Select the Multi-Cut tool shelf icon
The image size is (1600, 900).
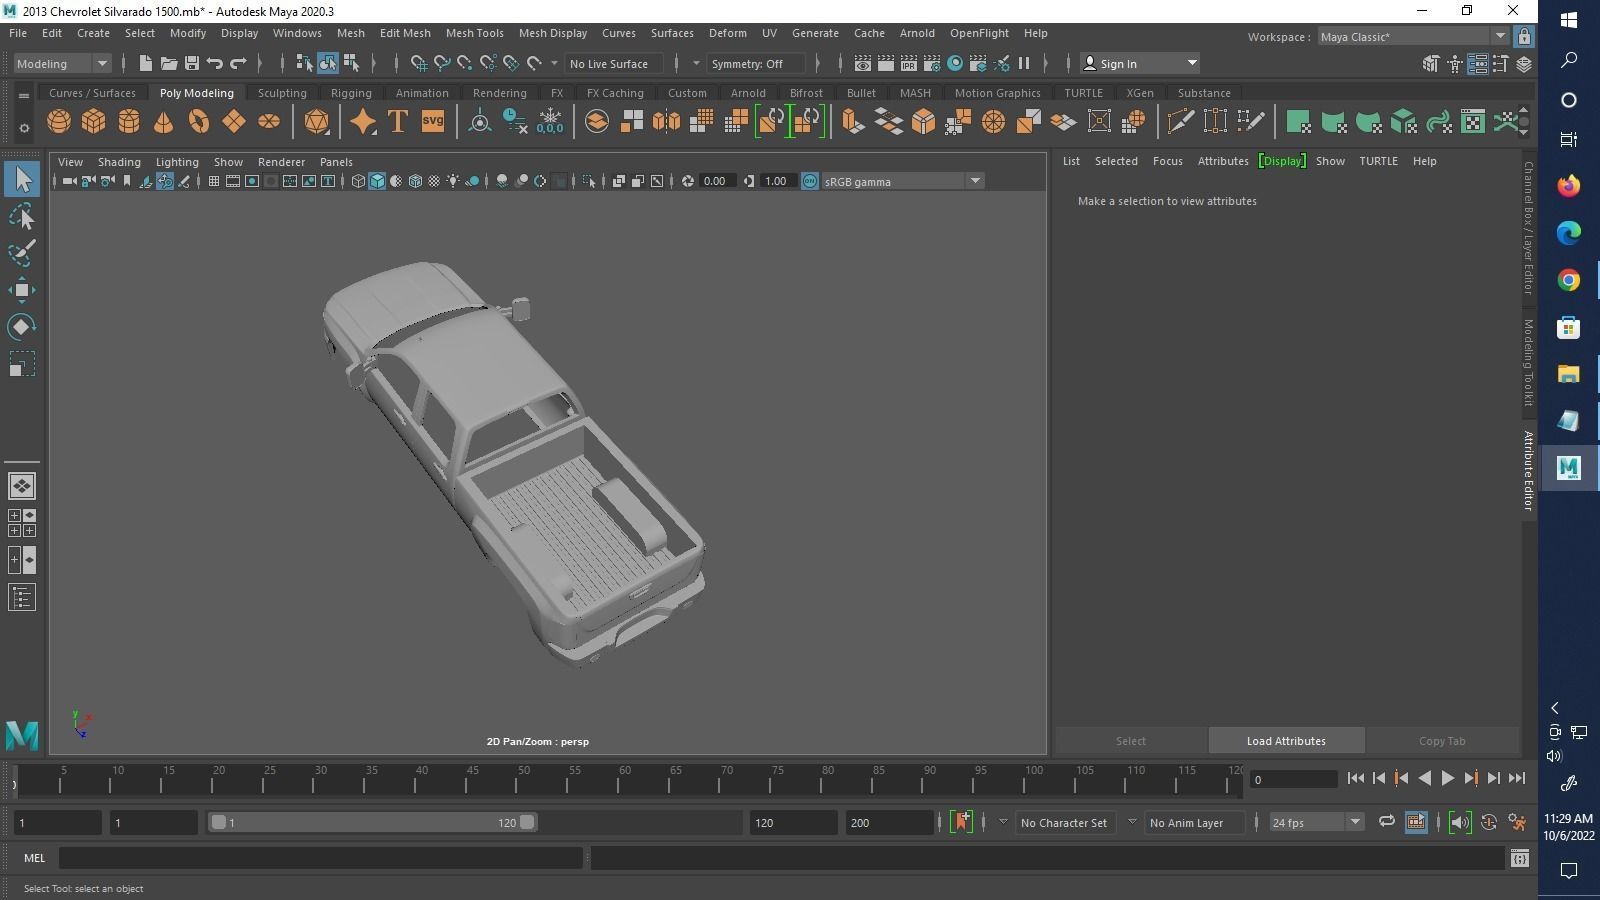pyautogui.click(x=1180, y=122)
